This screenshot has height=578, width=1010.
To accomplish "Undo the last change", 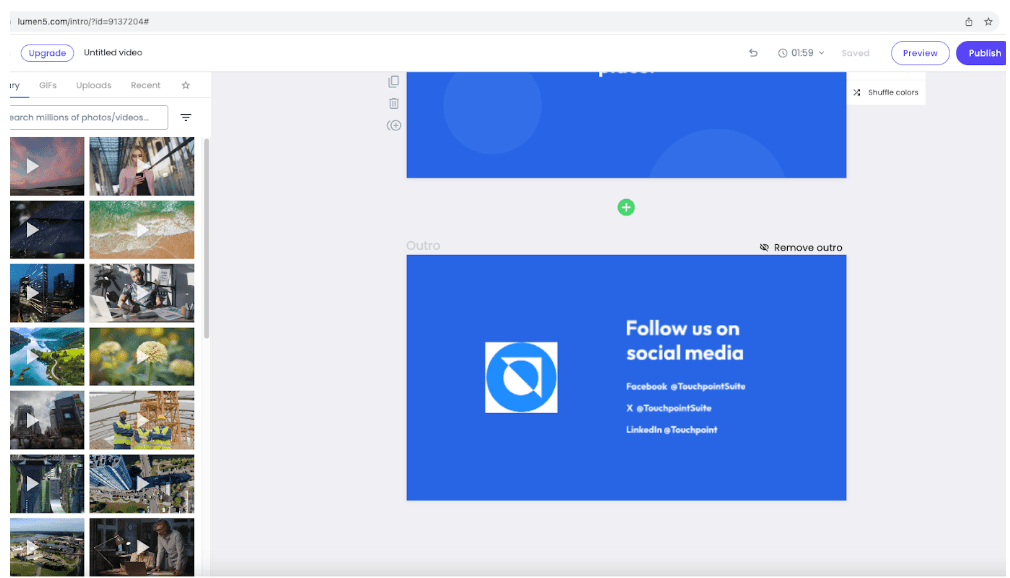I will point(753,52).
